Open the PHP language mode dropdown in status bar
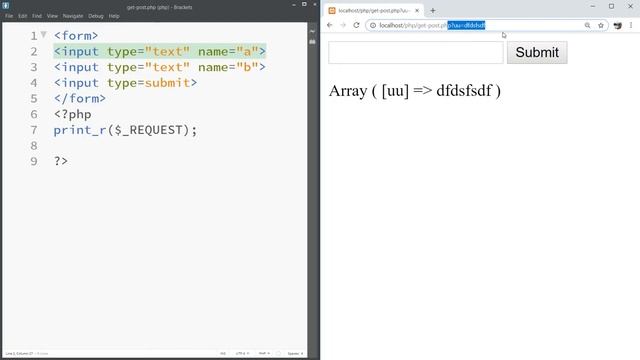 [264, 353]
